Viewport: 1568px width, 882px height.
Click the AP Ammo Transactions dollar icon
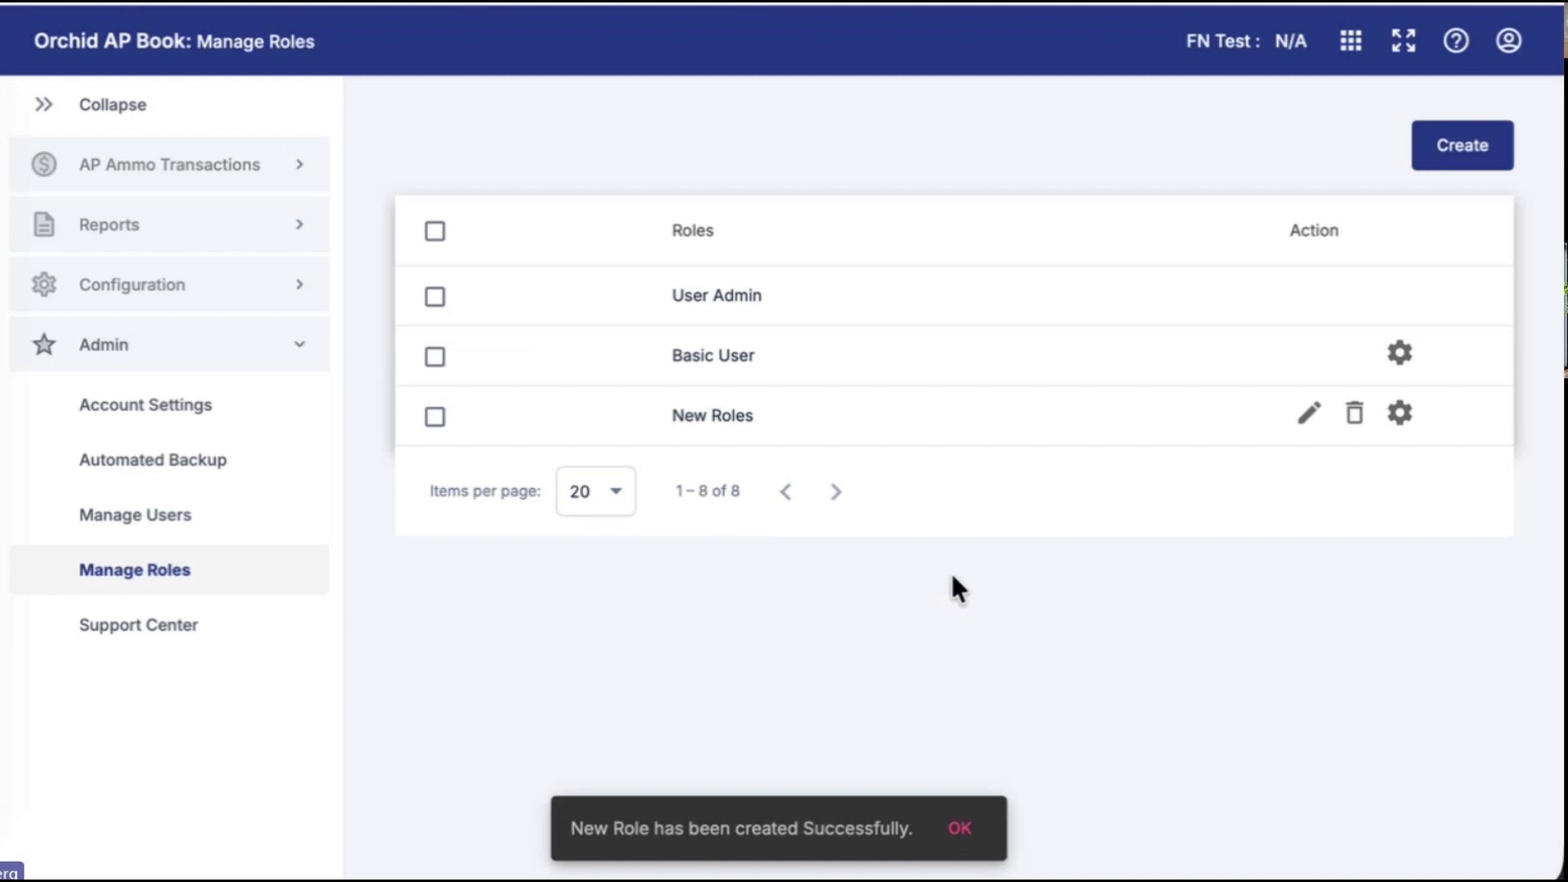coord(43,164)
